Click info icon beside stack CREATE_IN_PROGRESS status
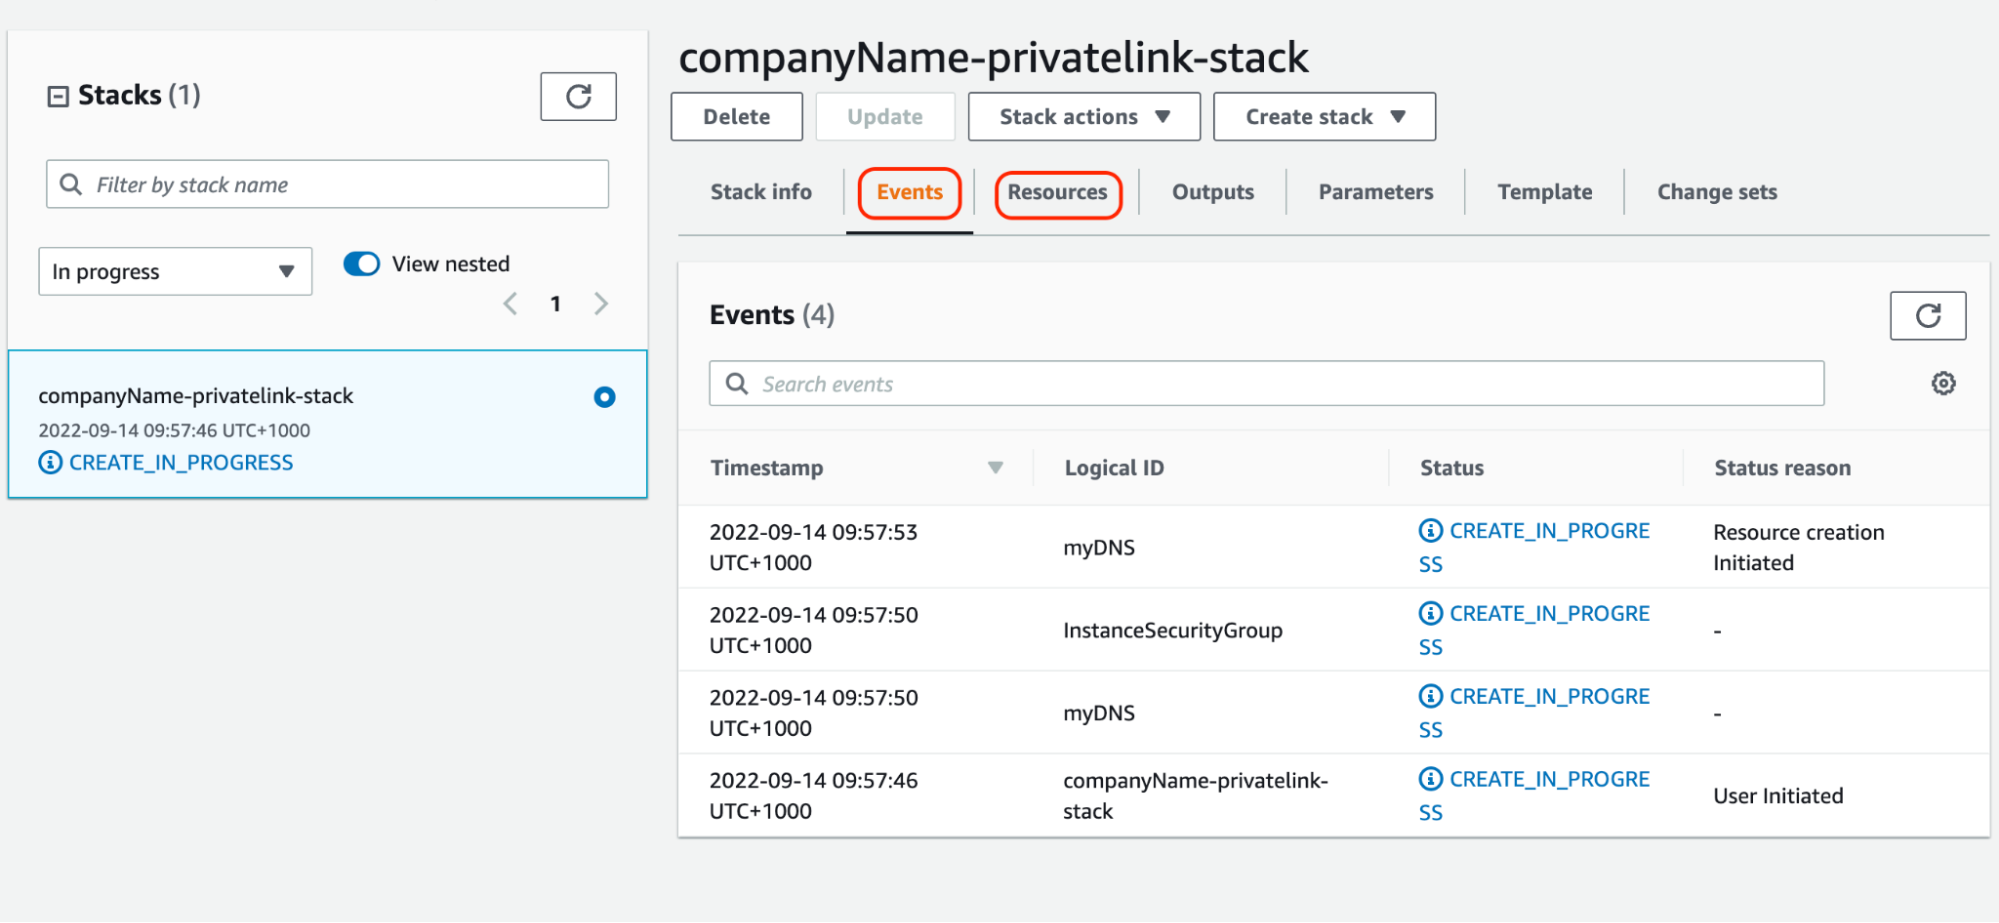This screenshot has height=923, width=1999. coord(50,463)
